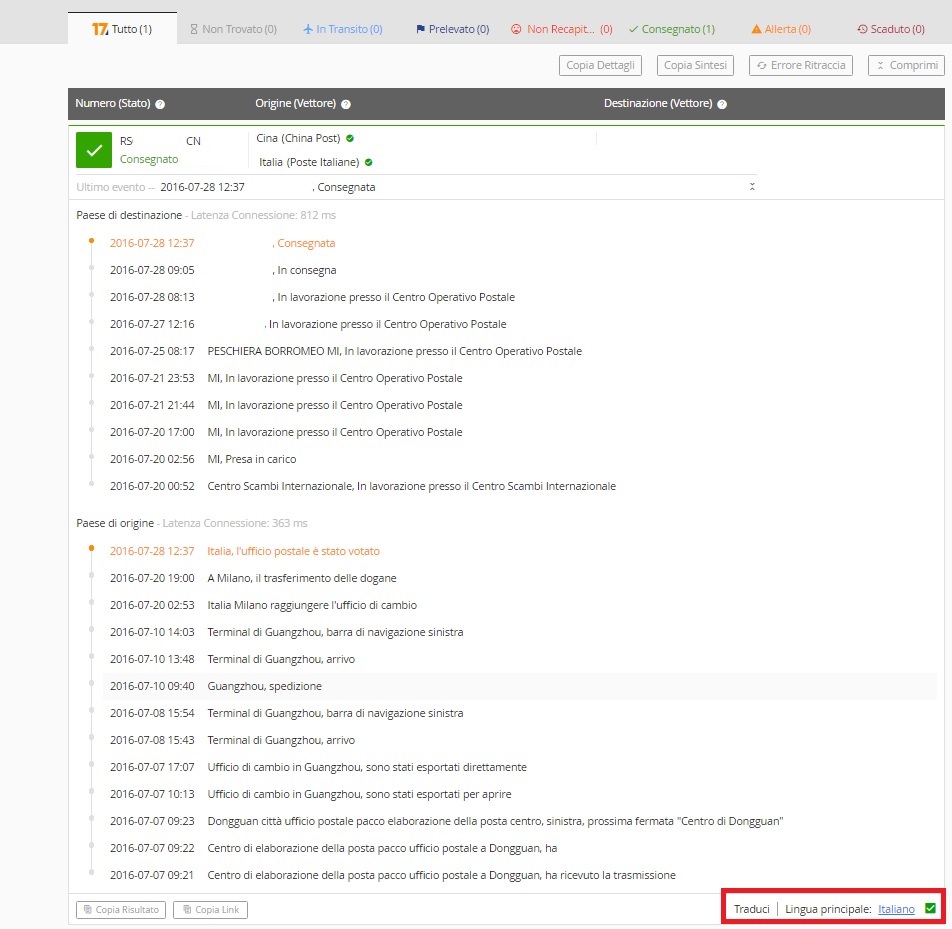The image size is (952, 929).
Task: Click the green Consegnato checkmark status icon
Action: (94, 150)
